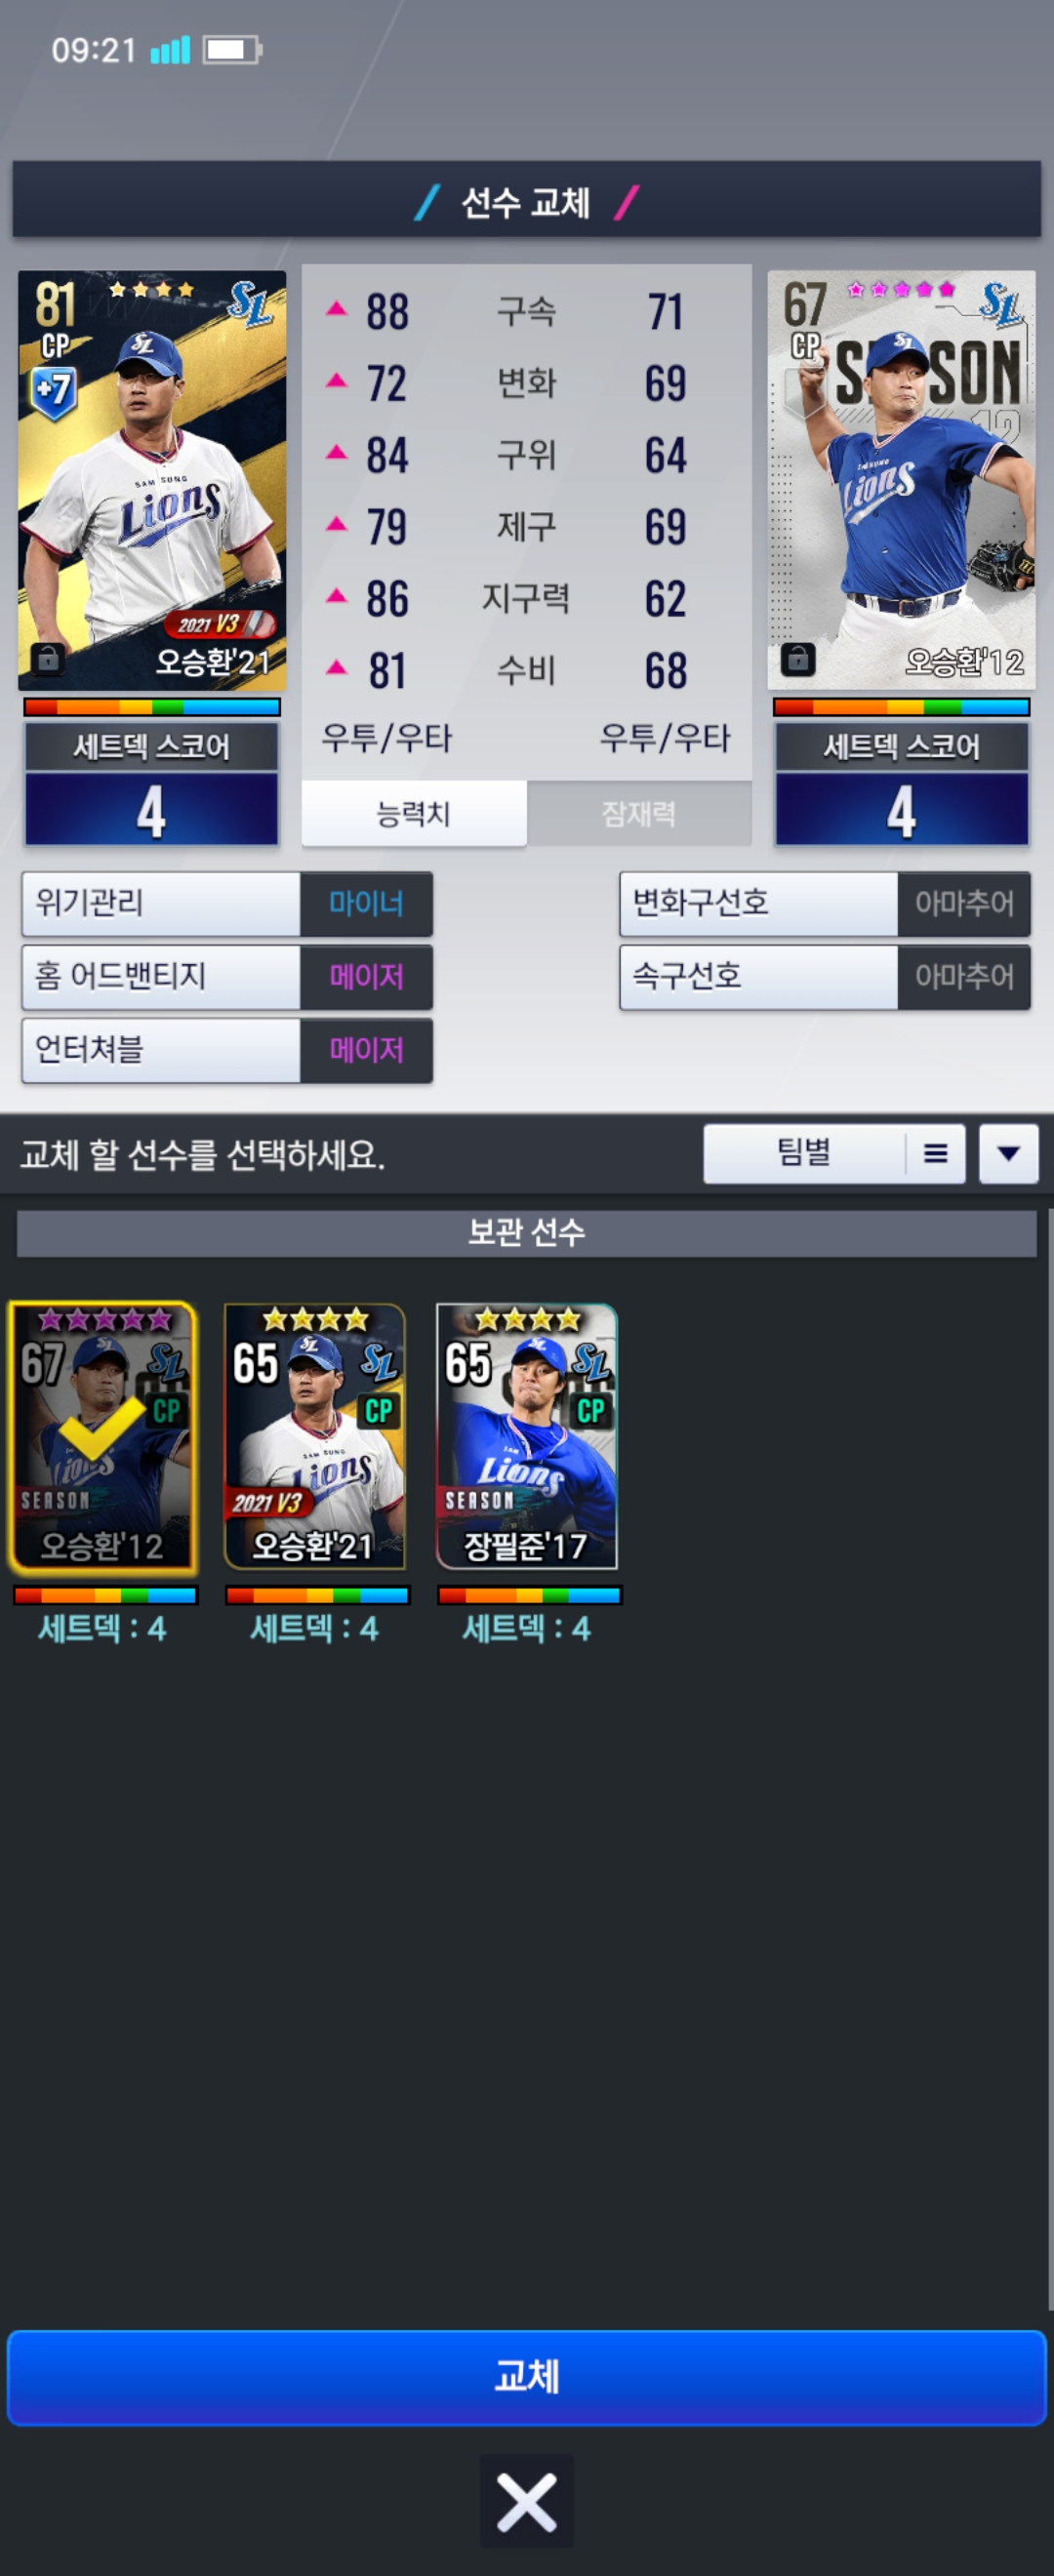Open the 팀별 filter dropdown
The image size is (1054, 2576).
point(805,1153)
